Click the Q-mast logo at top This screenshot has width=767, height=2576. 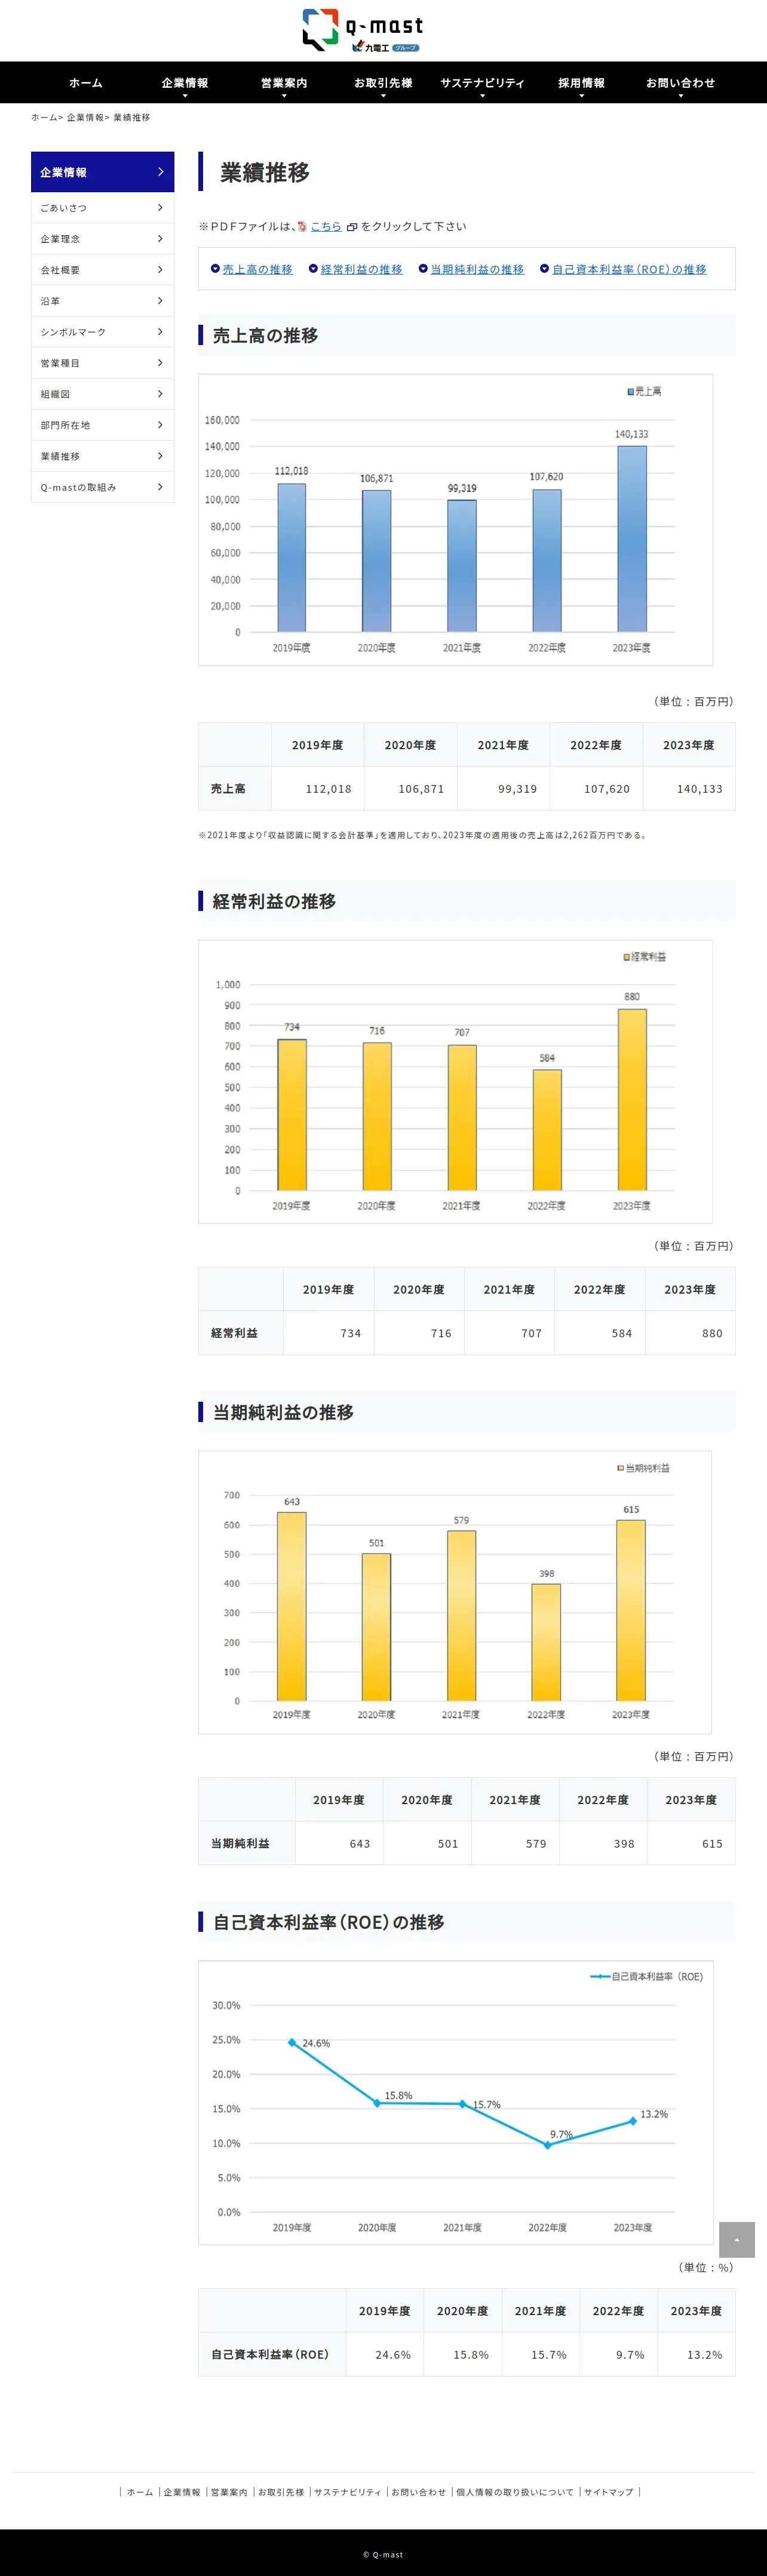coord(363,30)
